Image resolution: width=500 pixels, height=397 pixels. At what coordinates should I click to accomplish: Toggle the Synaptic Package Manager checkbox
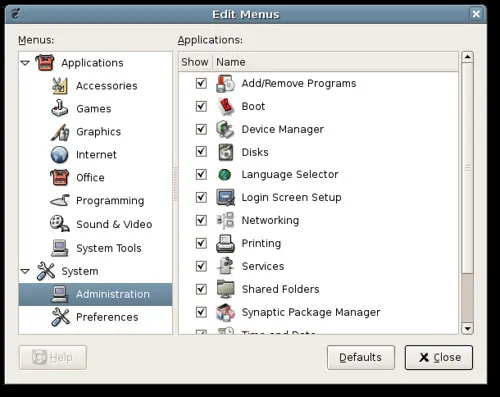pos(201,312)
